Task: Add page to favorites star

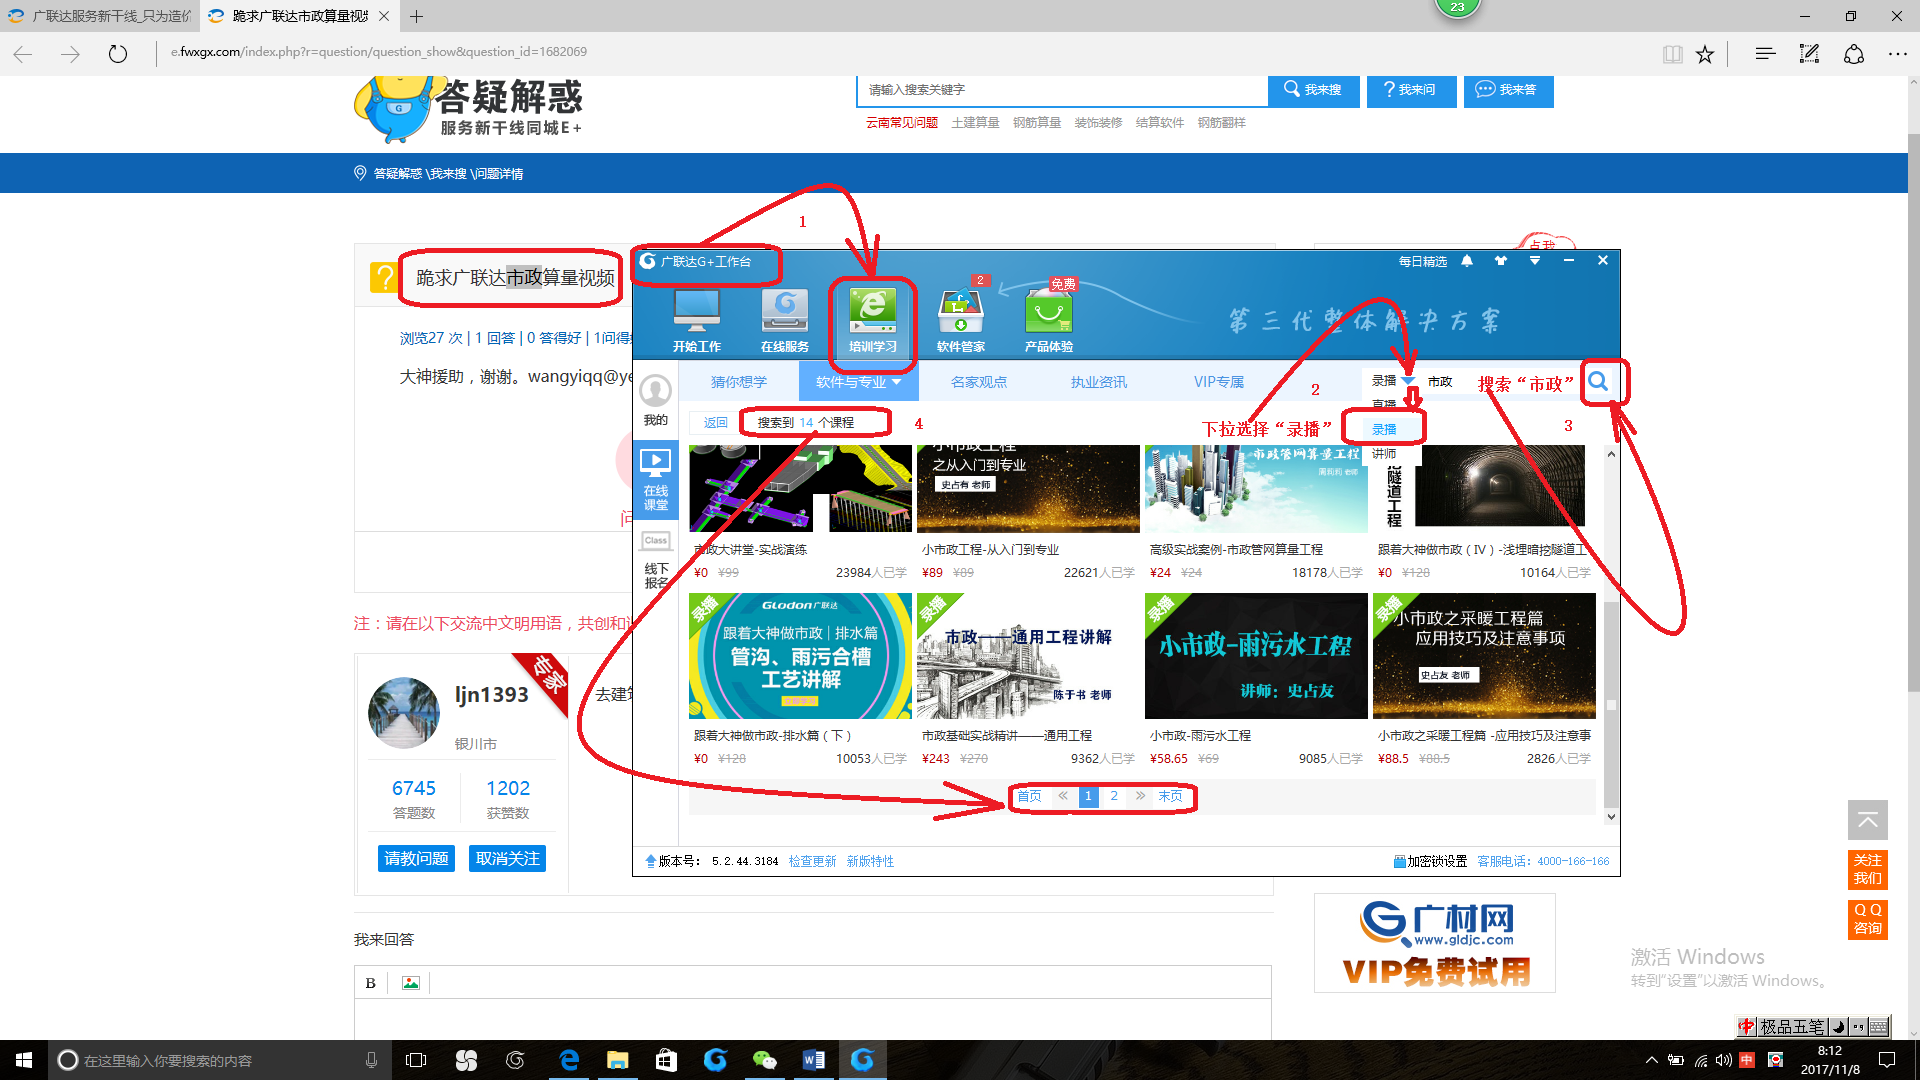Action: tap(1705, 54)
